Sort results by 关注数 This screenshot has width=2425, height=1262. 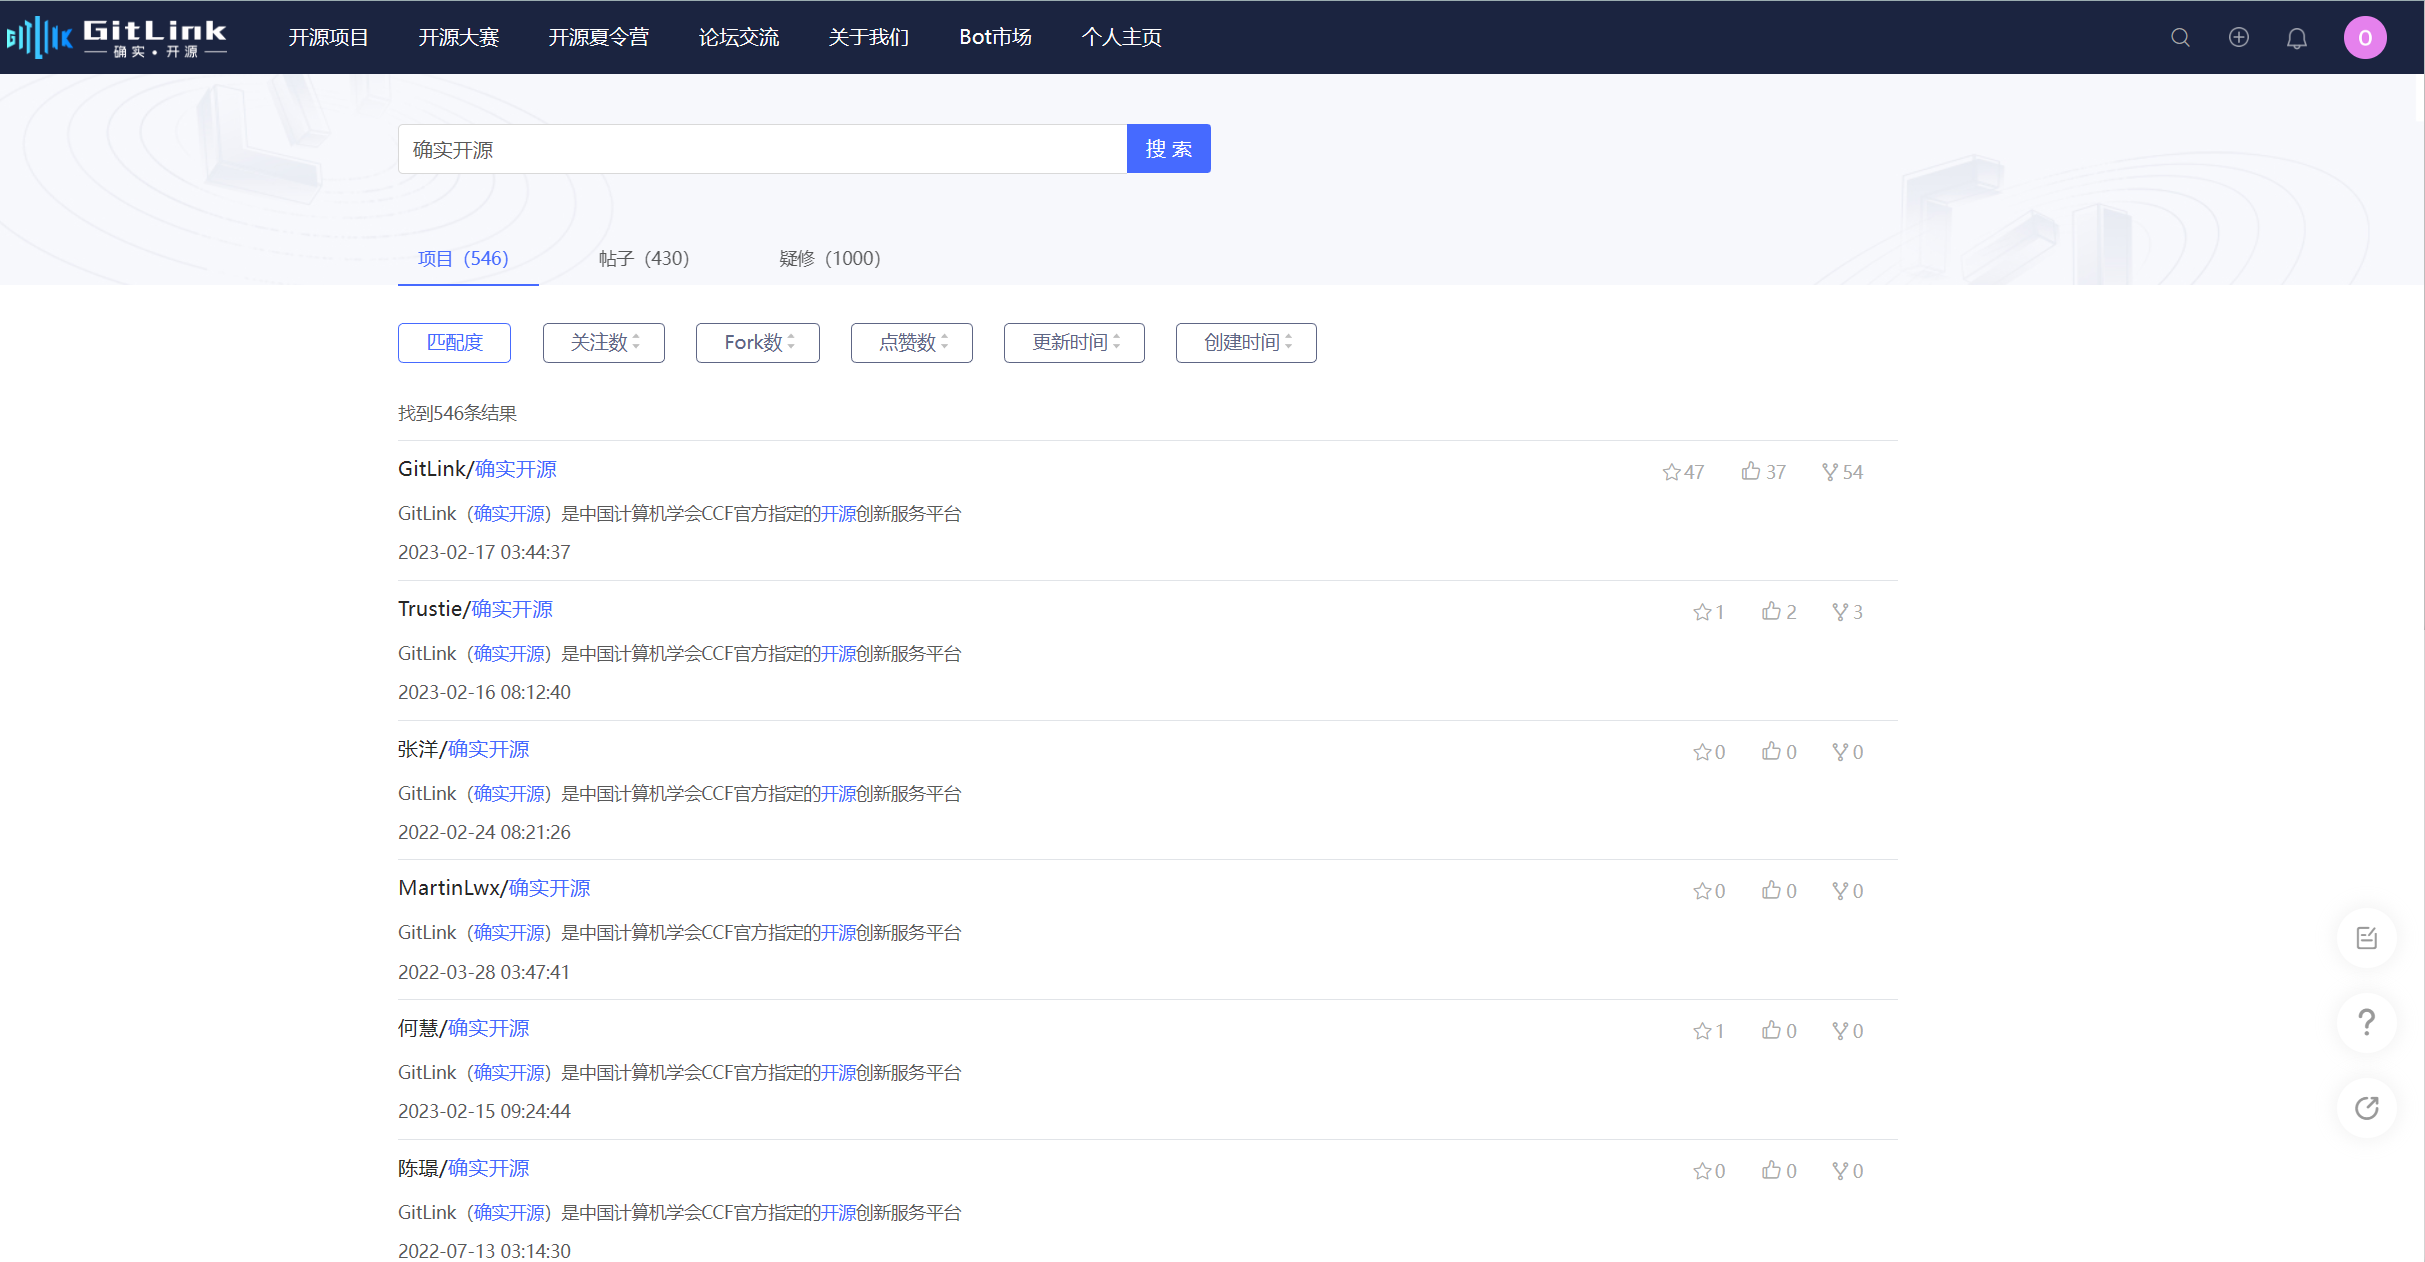click(x=604, y=343)
